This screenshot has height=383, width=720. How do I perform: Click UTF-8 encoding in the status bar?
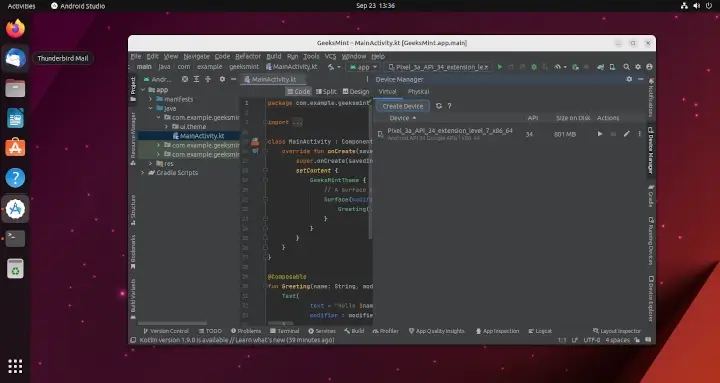[591, 340]
